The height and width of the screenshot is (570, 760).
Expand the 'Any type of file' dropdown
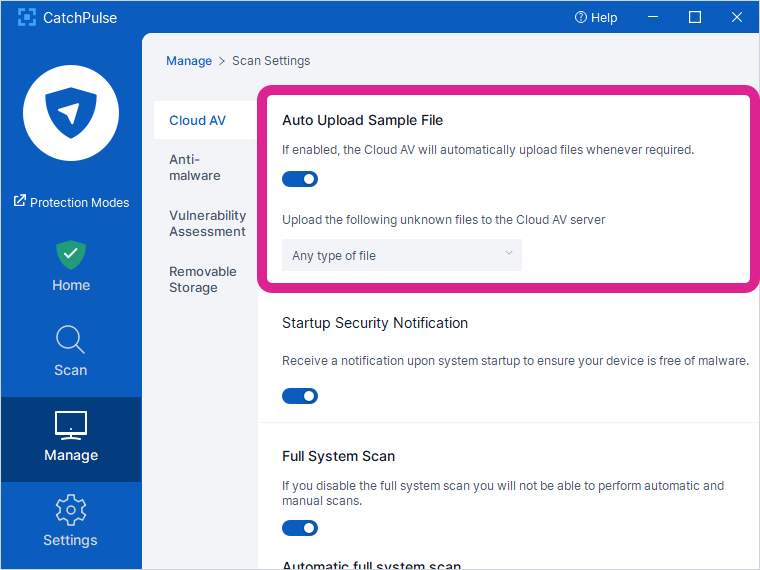402,255
